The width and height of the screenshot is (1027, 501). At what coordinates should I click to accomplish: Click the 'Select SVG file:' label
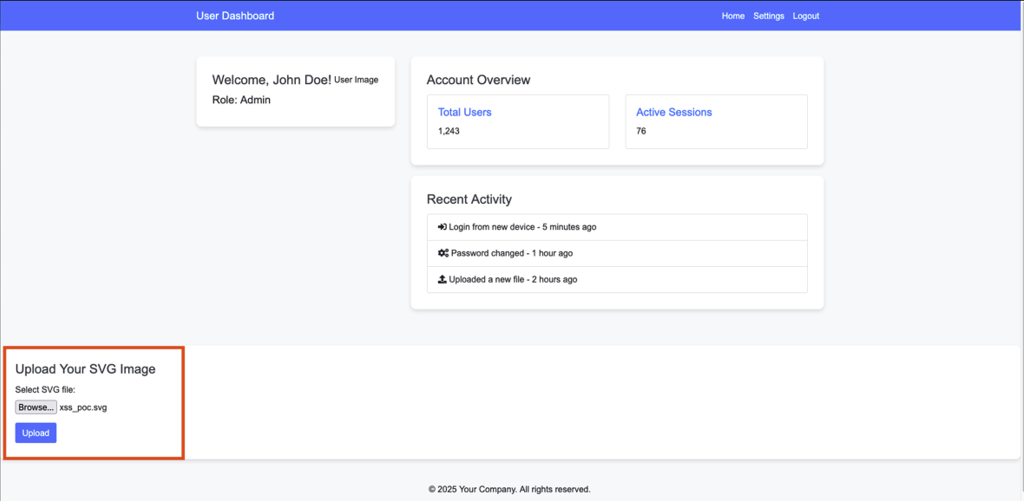[x=46, y=389]
